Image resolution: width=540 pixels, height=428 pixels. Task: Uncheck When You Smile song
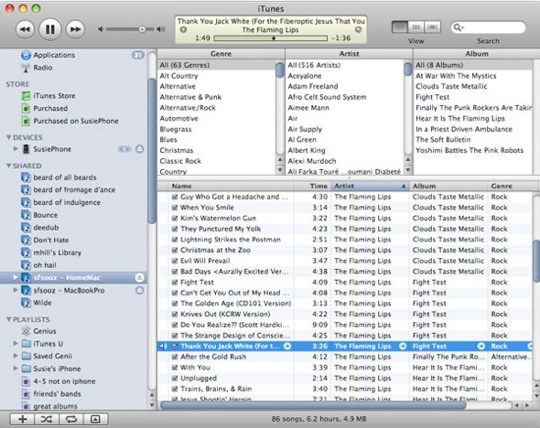(175, 208)
